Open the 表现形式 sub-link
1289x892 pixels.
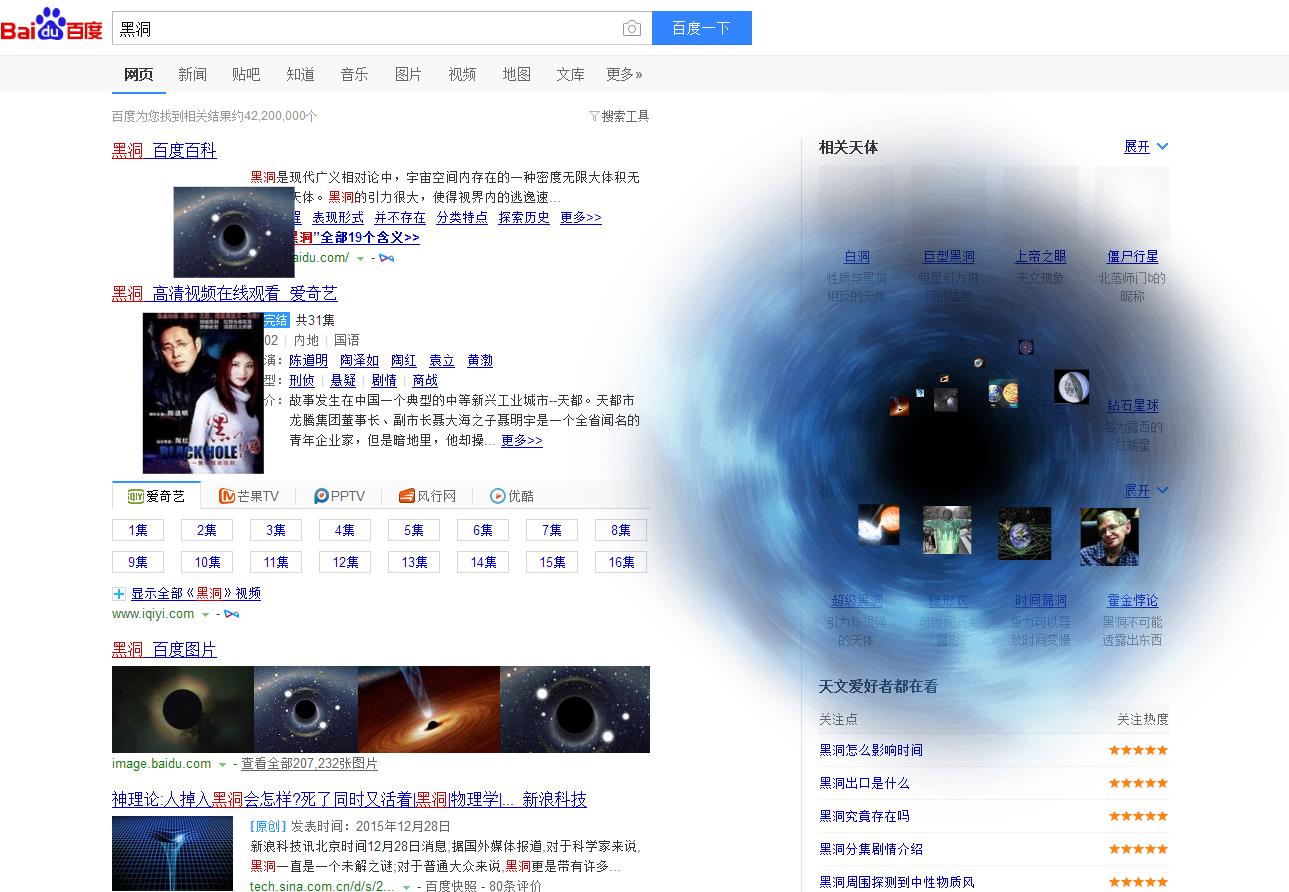click(x=338, y=218)
